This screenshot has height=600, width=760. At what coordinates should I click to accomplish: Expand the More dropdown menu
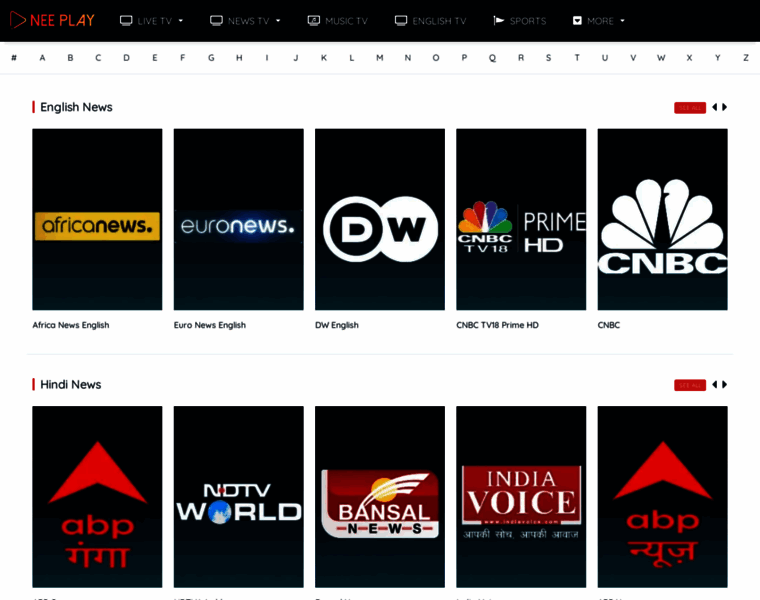coord(599,21)
